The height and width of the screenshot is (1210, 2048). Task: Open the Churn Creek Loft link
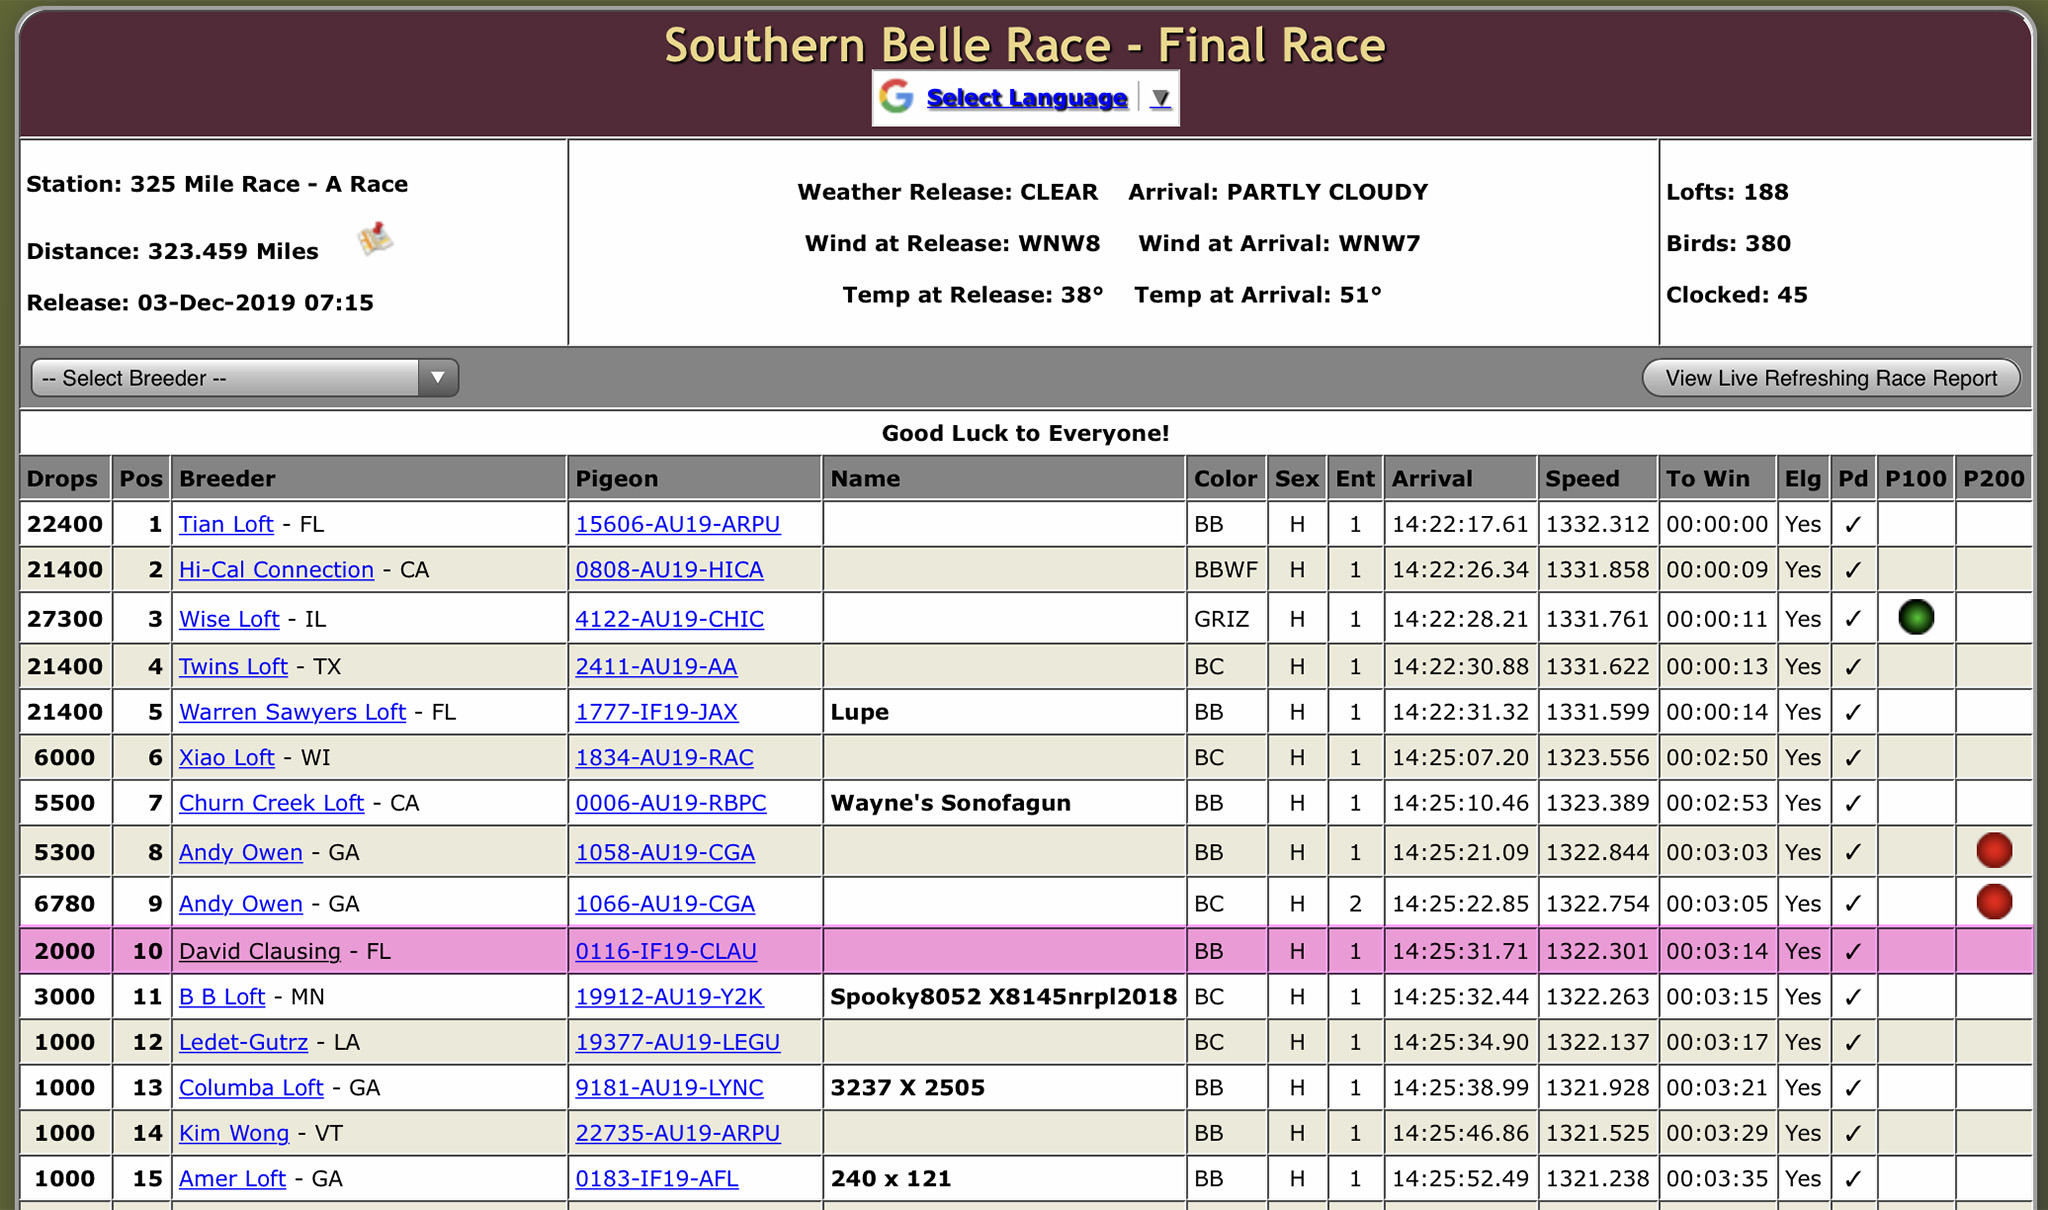[x=271, y=803]
